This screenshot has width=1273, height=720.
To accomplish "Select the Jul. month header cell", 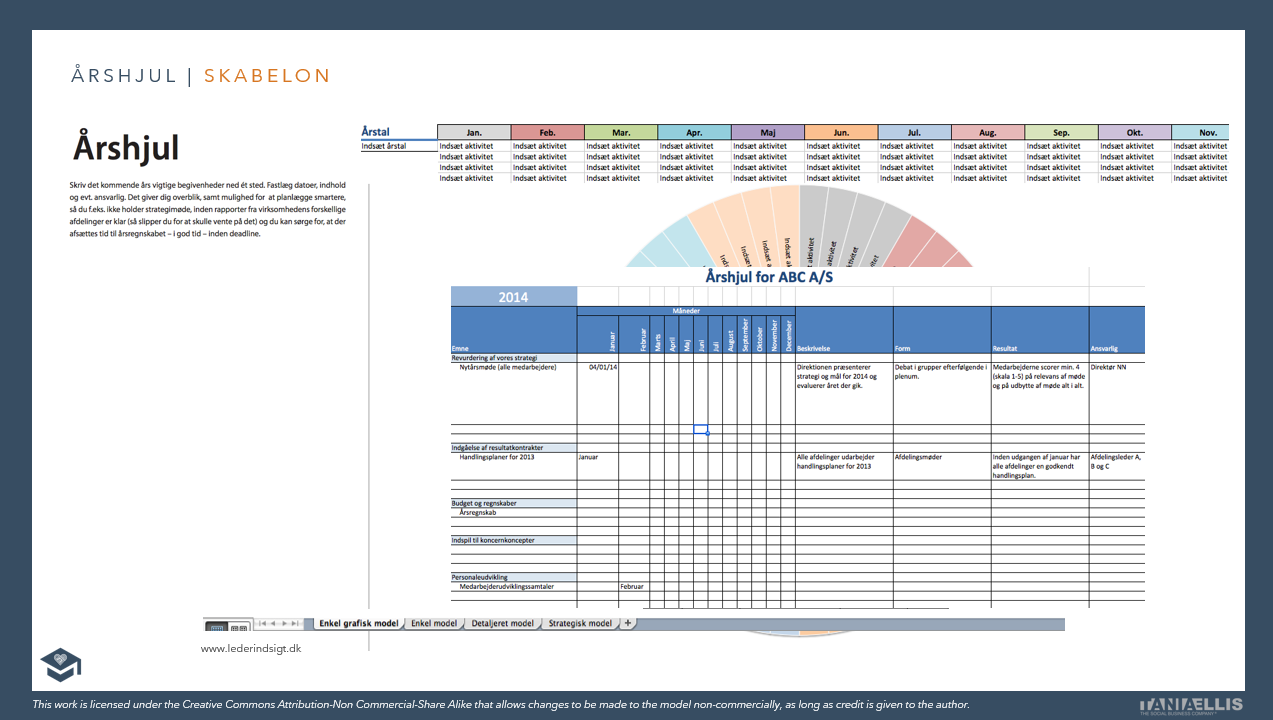I will coord(914,132).
